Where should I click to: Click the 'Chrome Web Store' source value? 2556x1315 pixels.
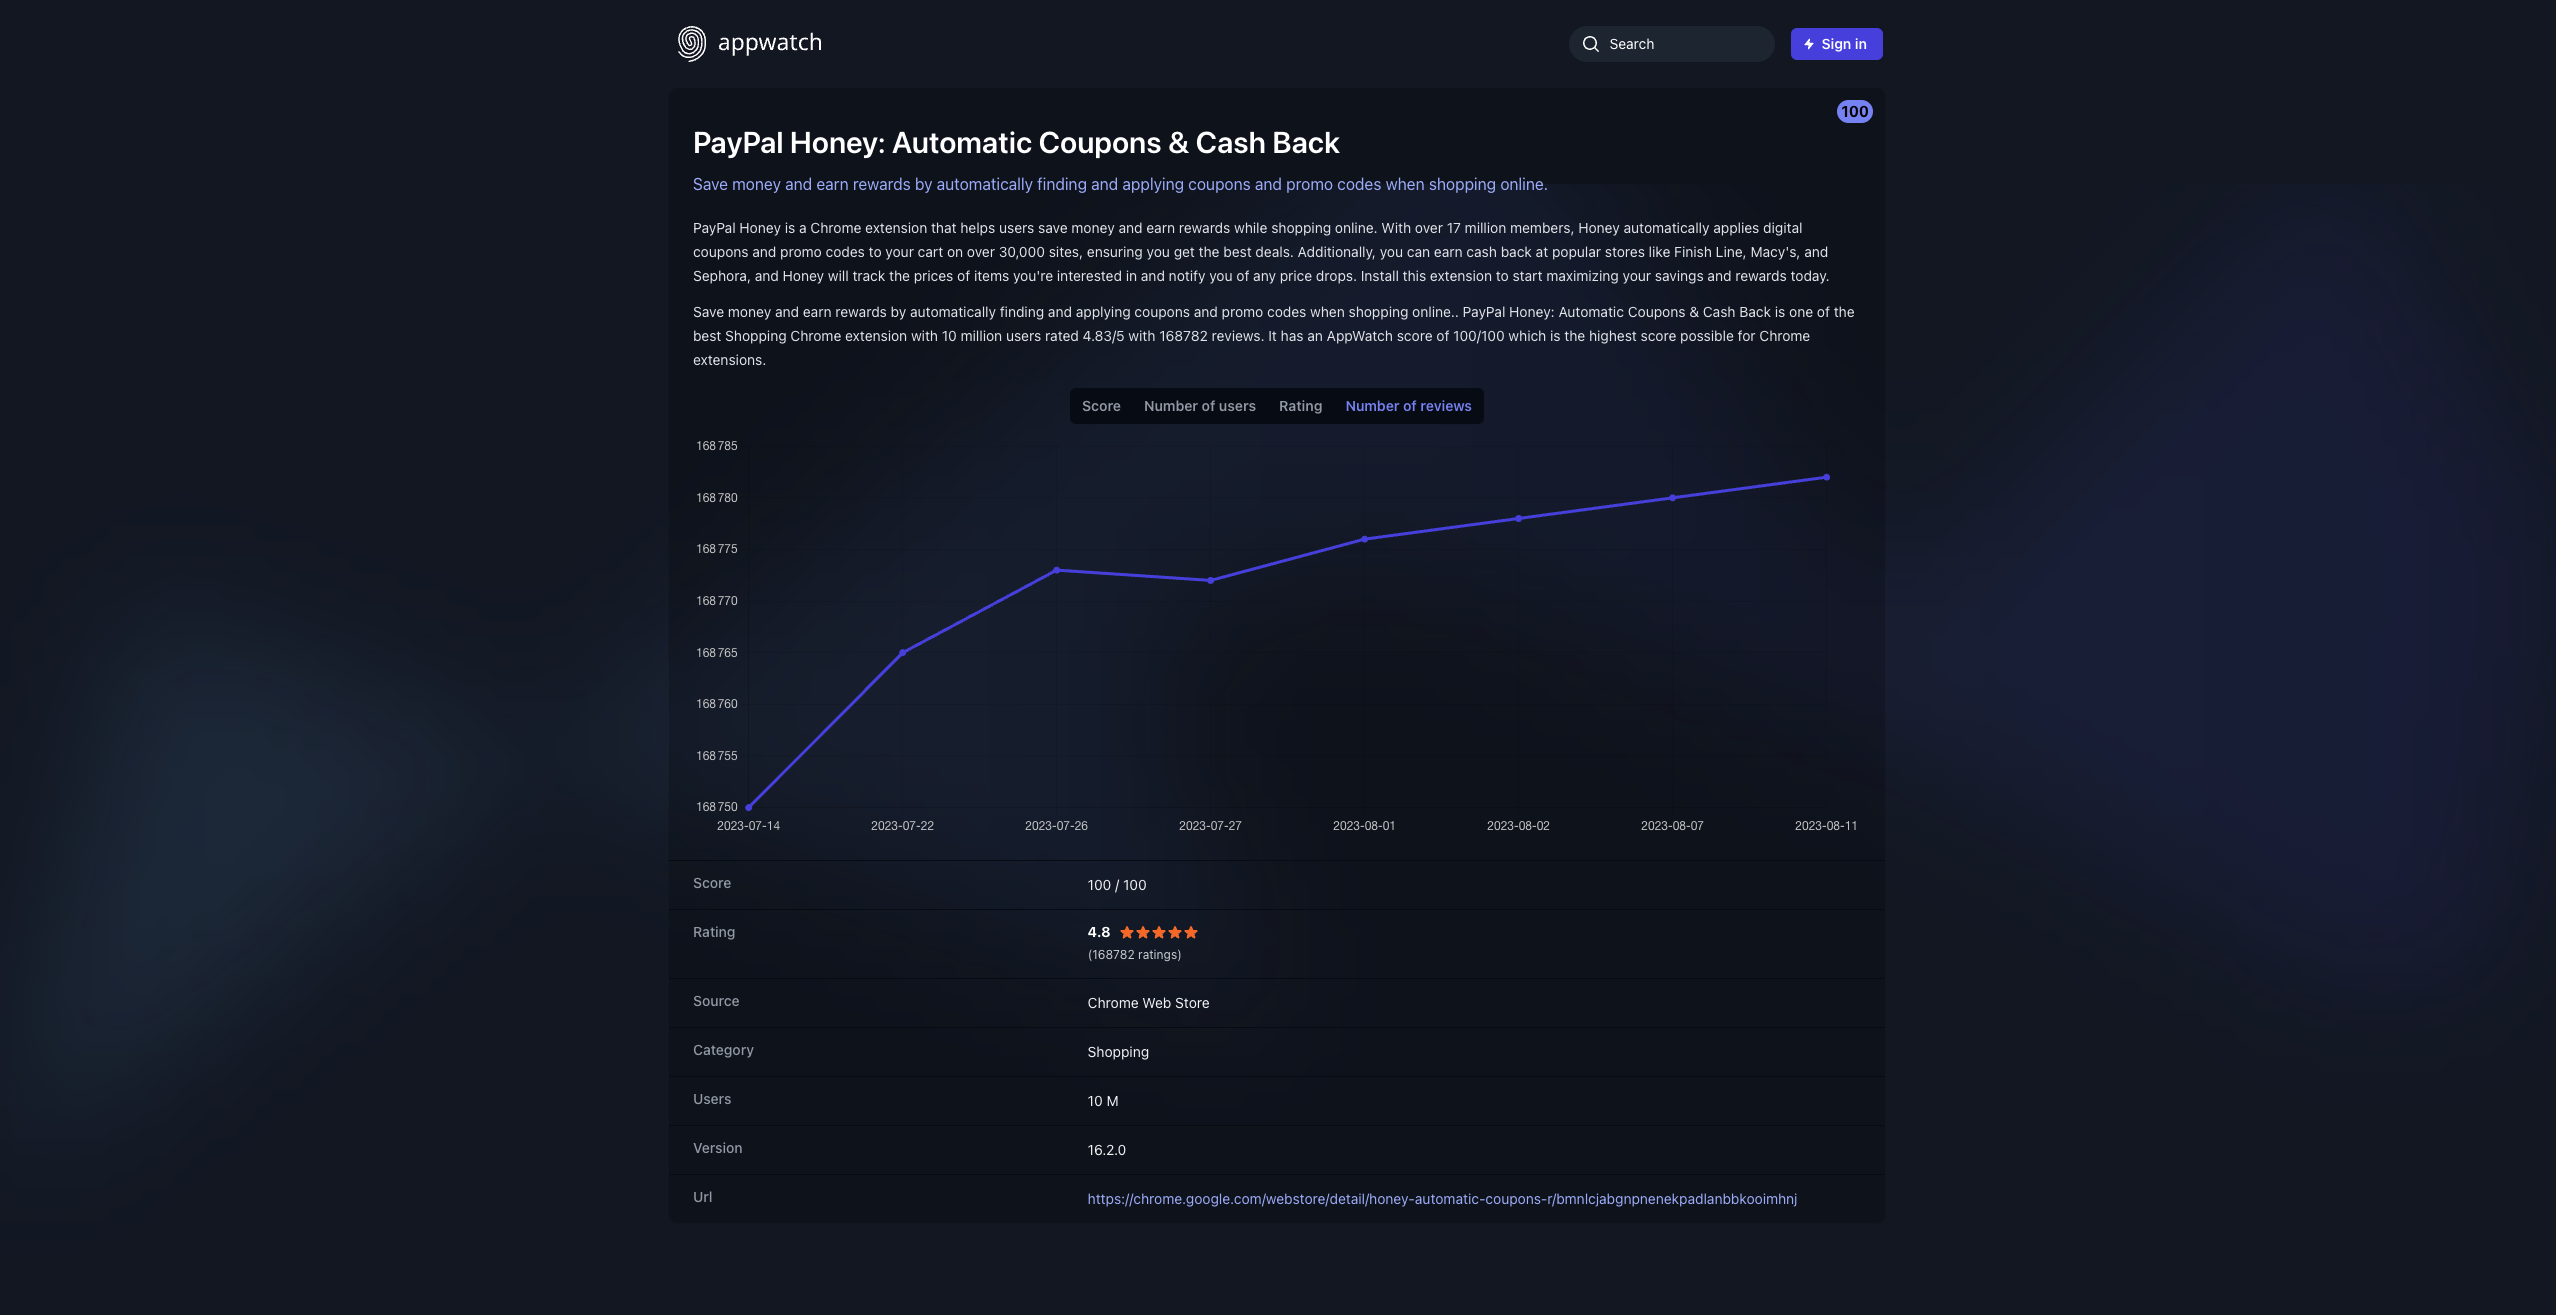pos(1148,1003)
